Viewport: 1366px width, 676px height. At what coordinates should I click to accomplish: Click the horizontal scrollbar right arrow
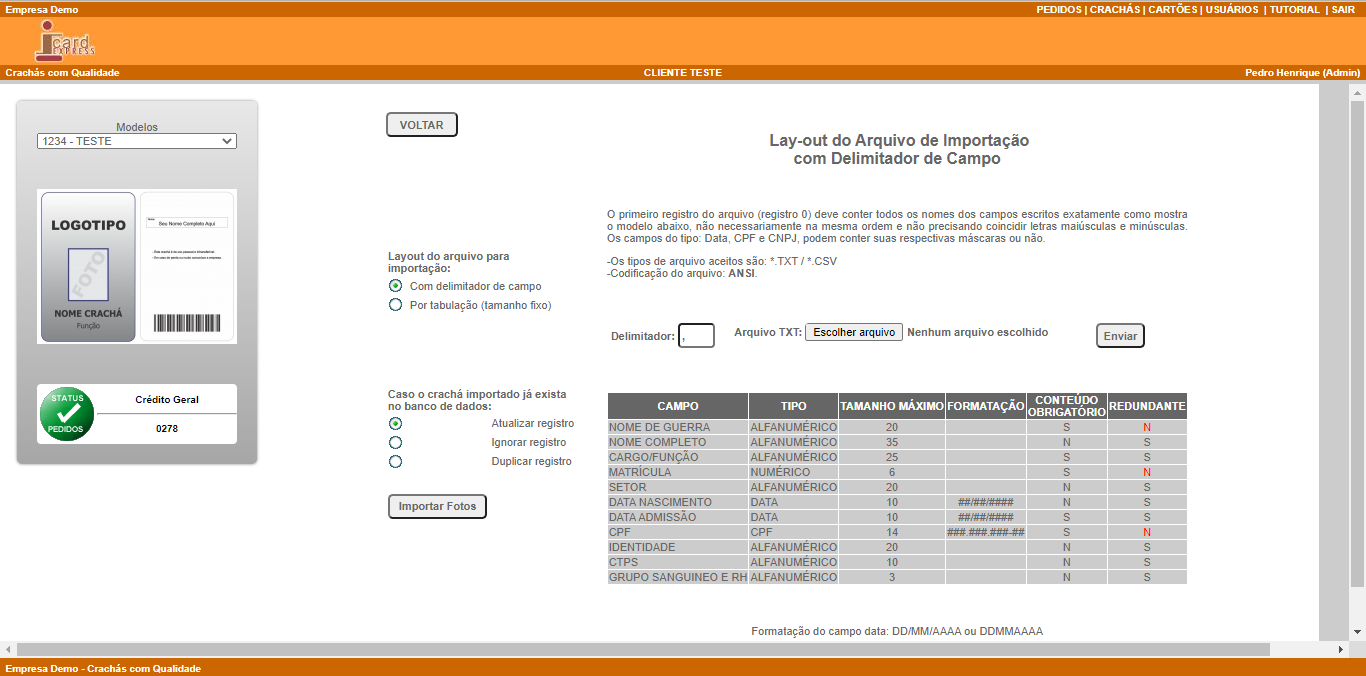click(x=1342, y=649)
